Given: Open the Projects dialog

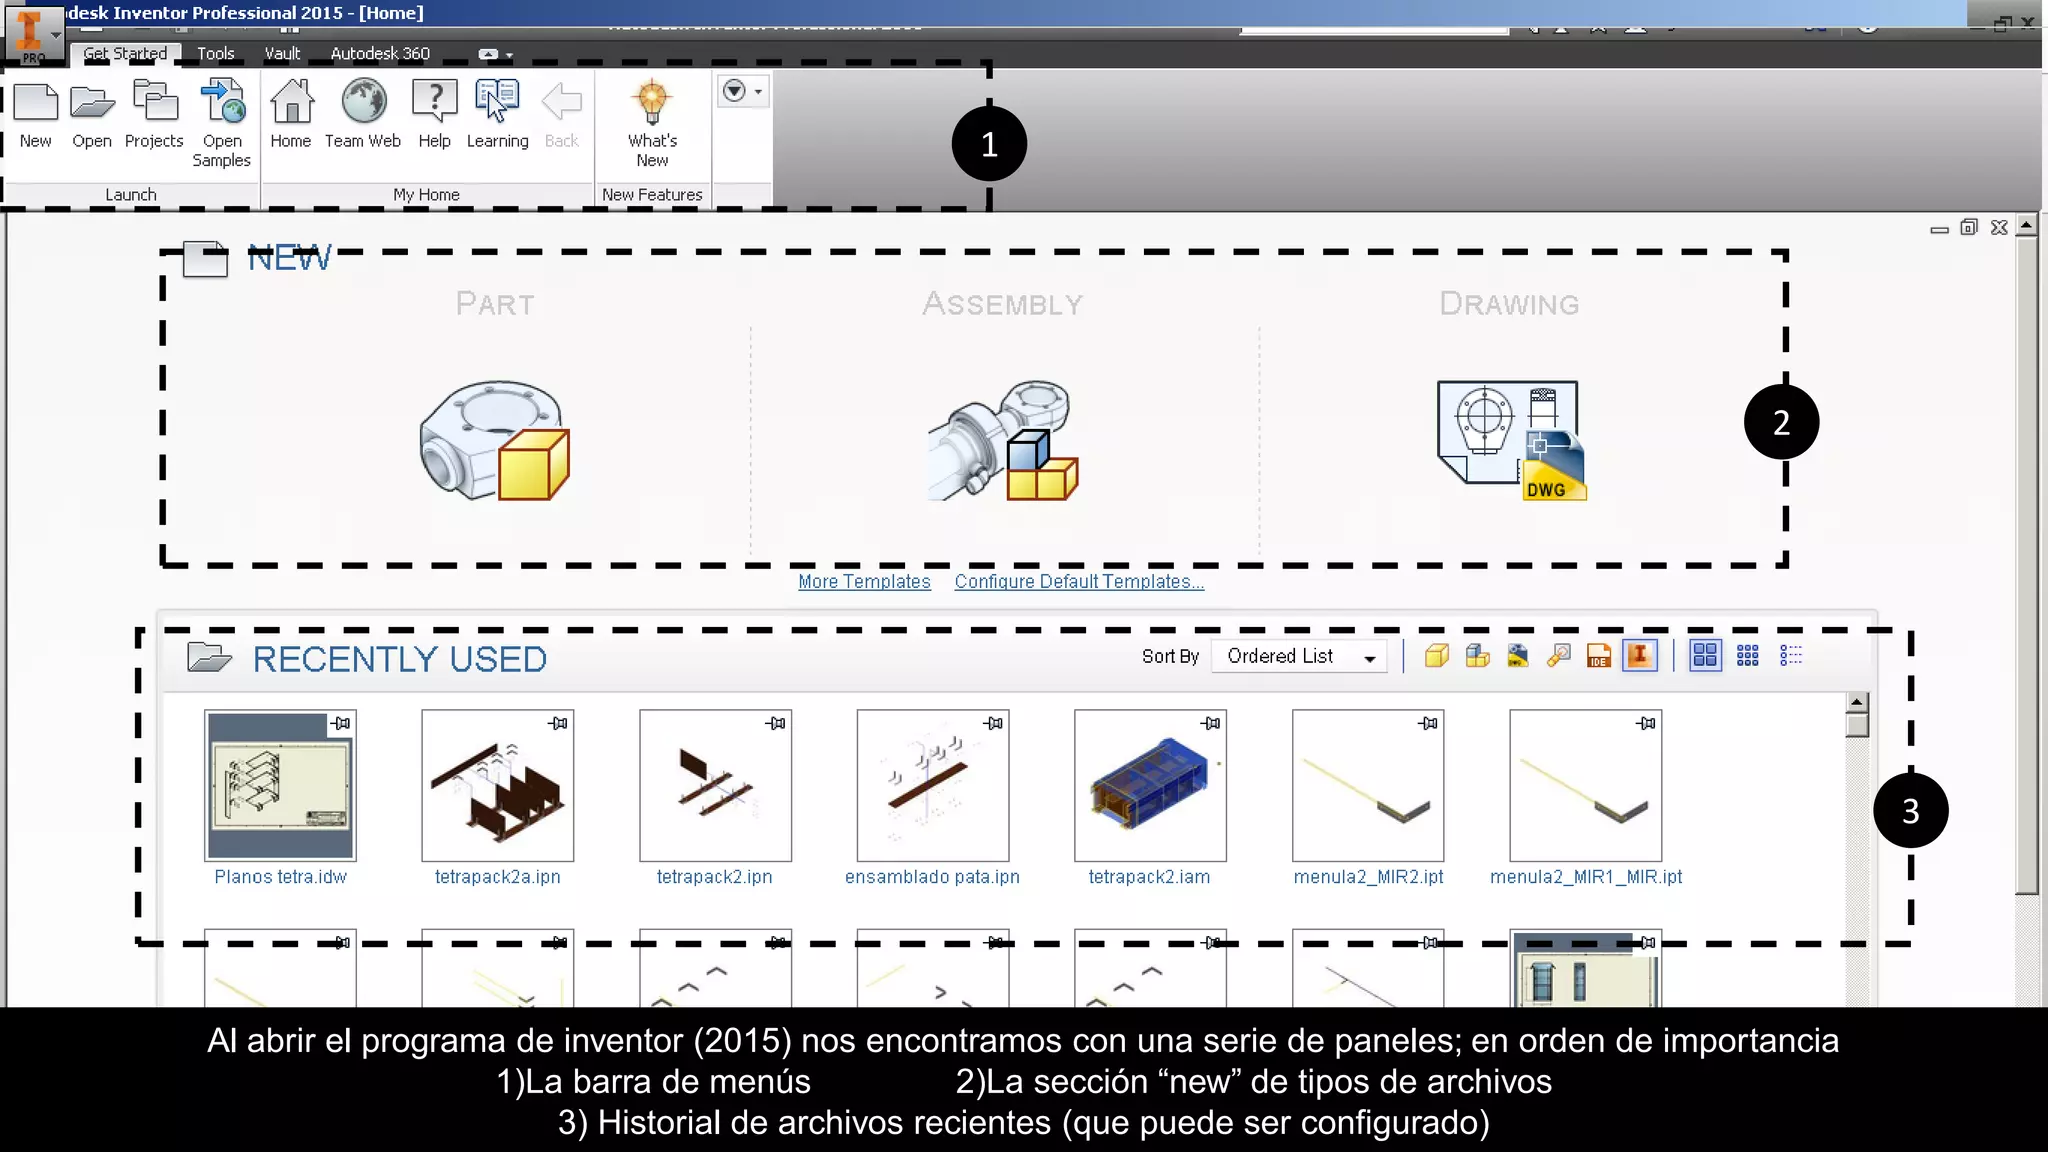Looking at the screenshot, I should 154,103.
